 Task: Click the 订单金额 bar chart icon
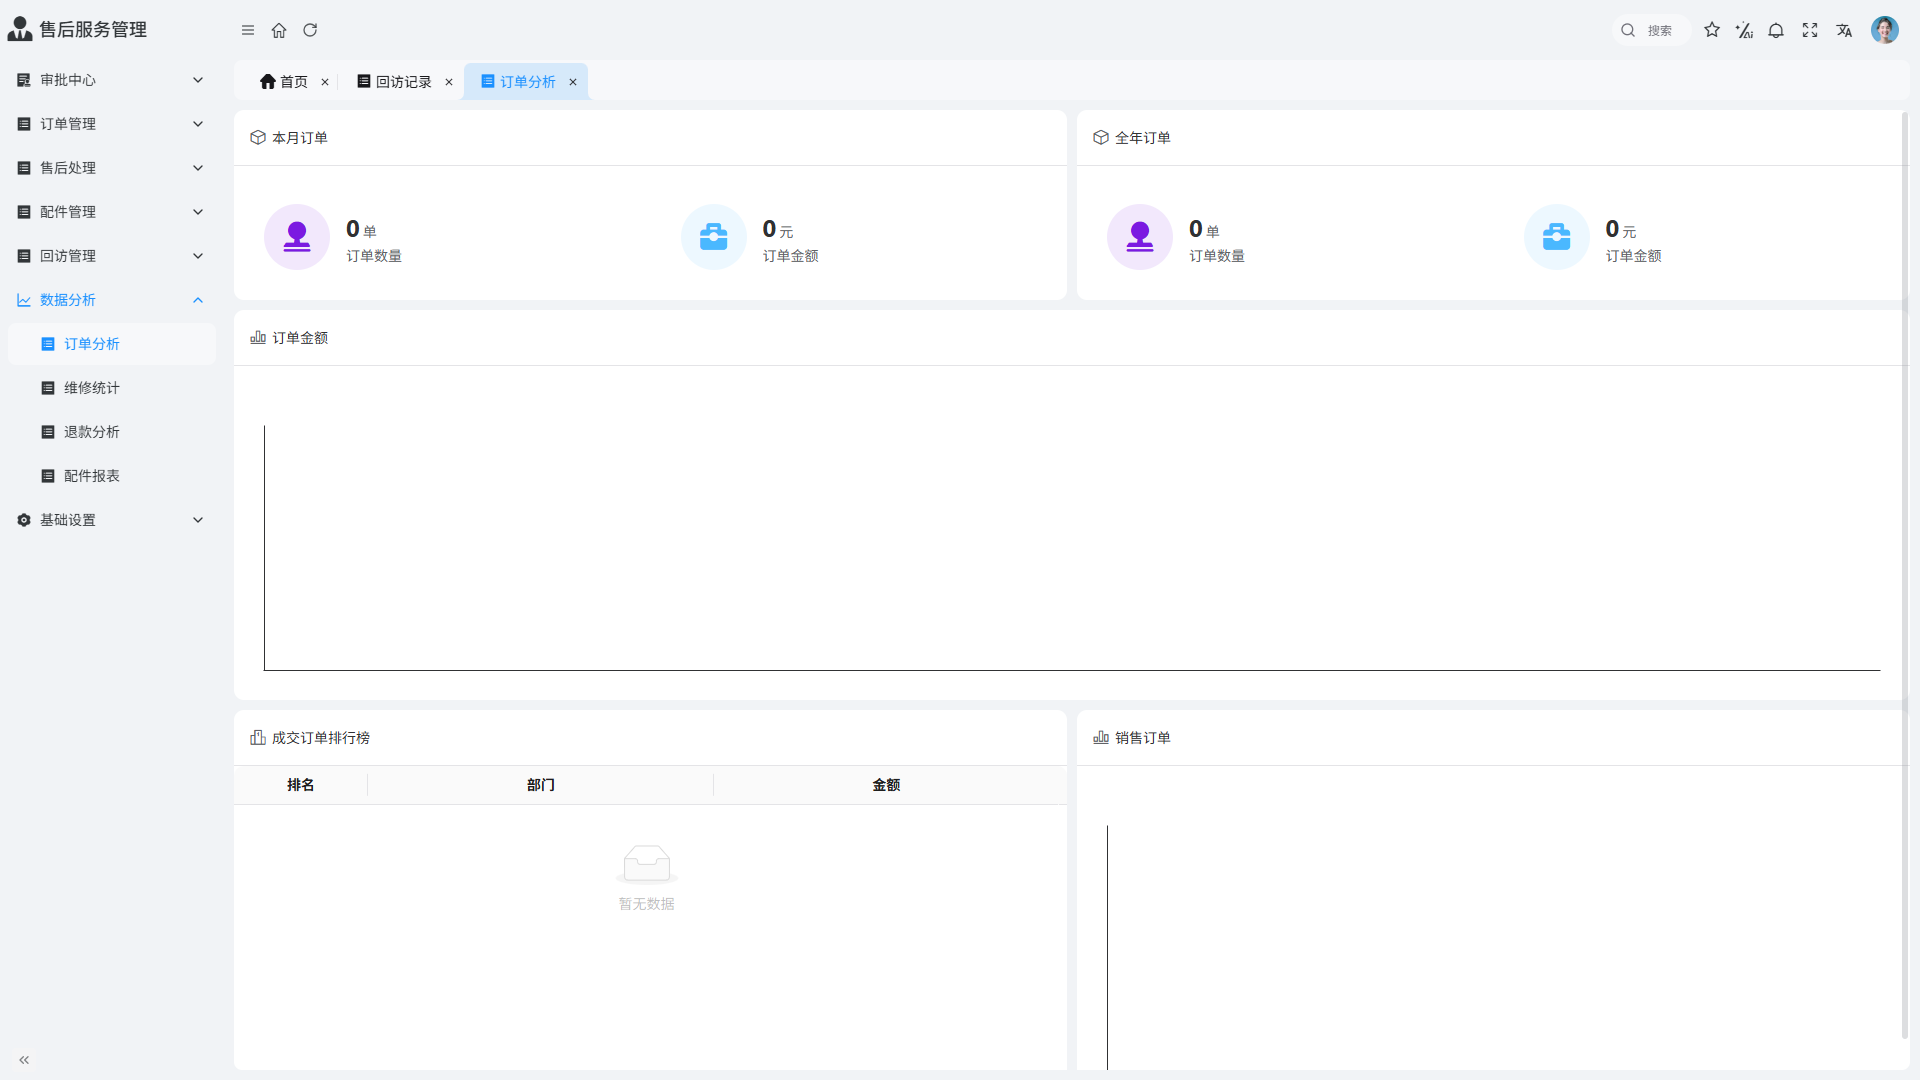coord(258,338)
